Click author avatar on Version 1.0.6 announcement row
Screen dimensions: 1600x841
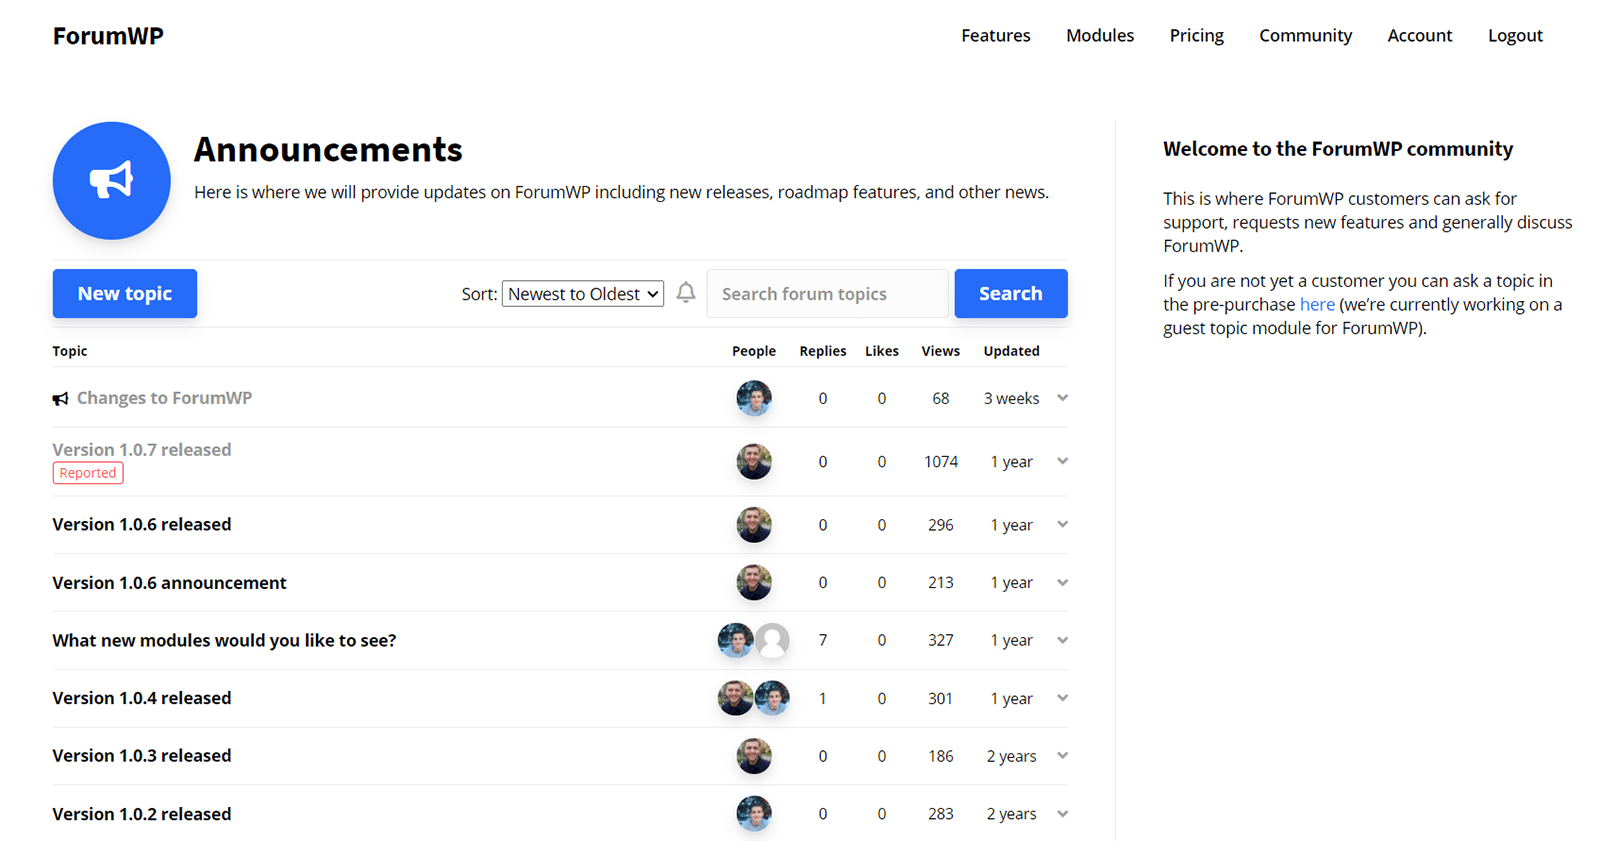coord(754,583)
